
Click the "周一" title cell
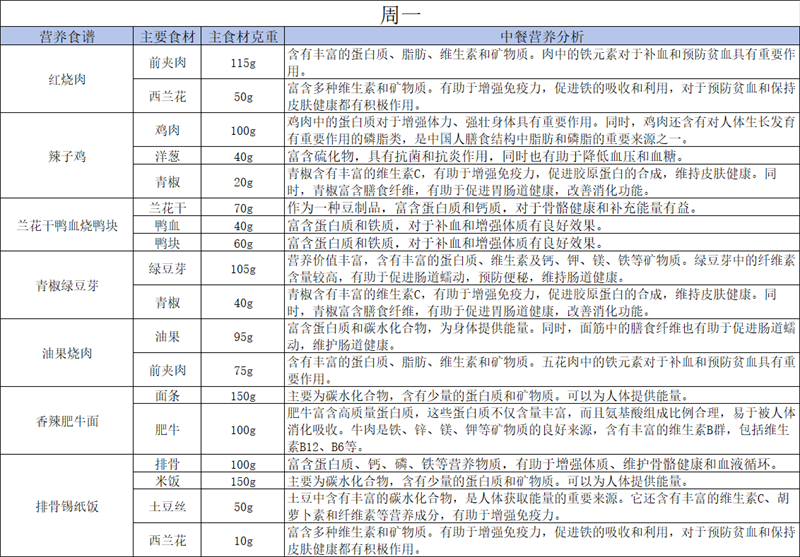pyautogui.click(x=400, y=14)
